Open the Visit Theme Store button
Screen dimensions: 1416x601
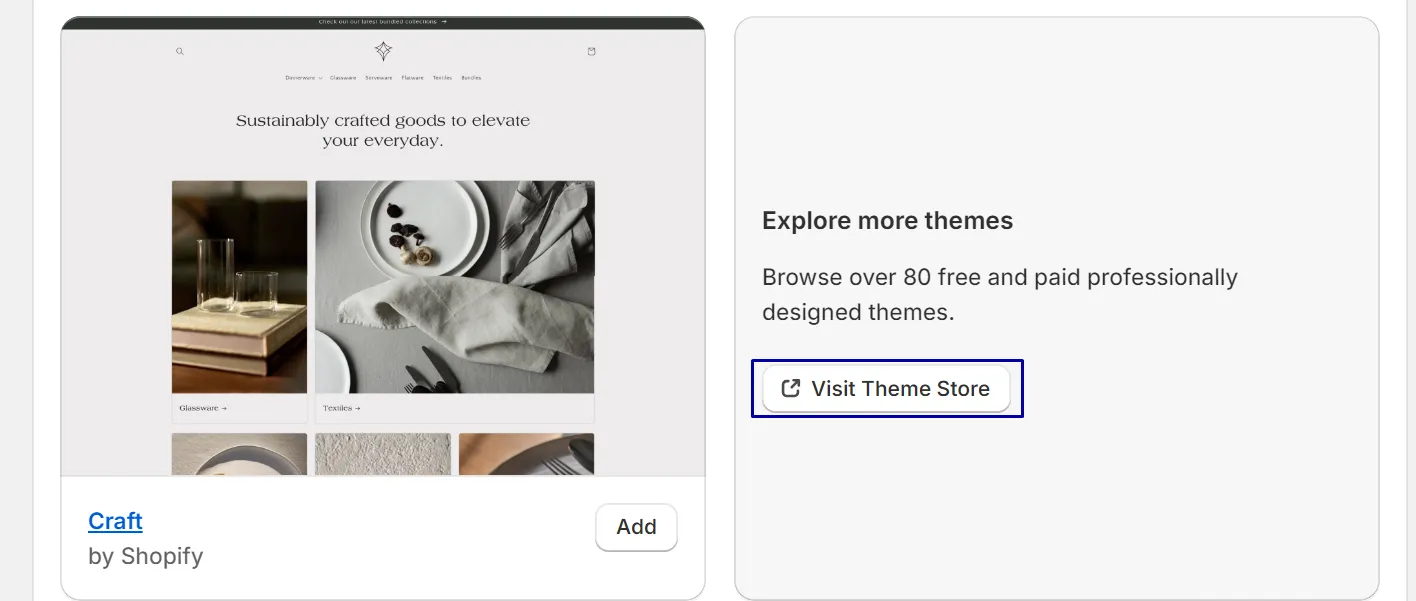click(886, 388)
